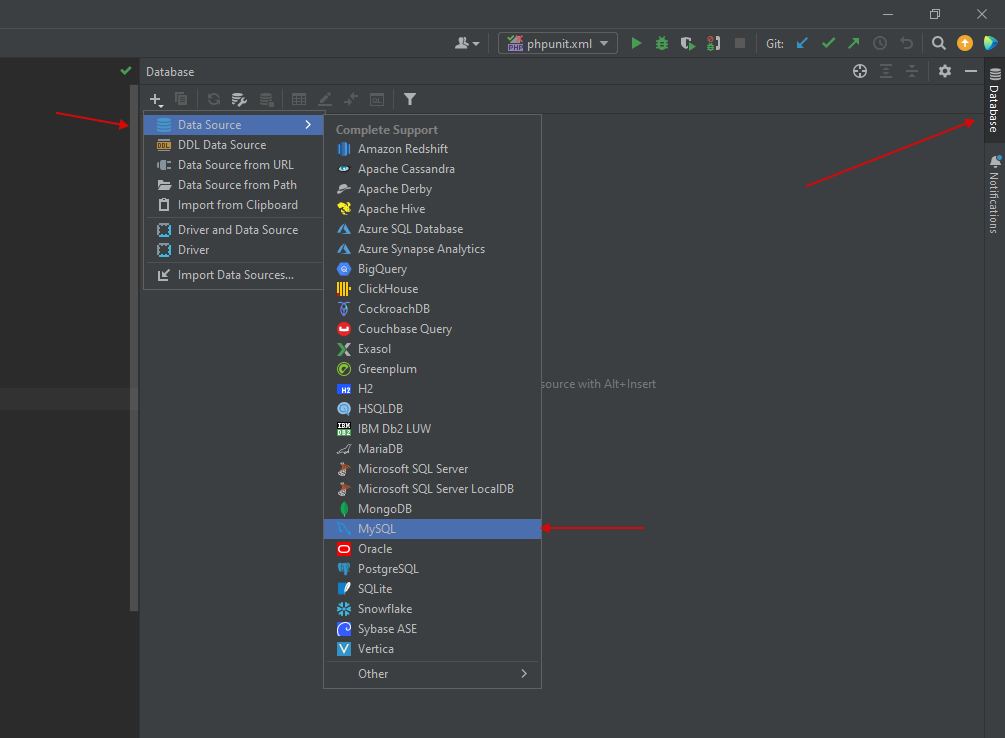
Task: Select Apache Derby in the list
Action: [x=433, y=189]
